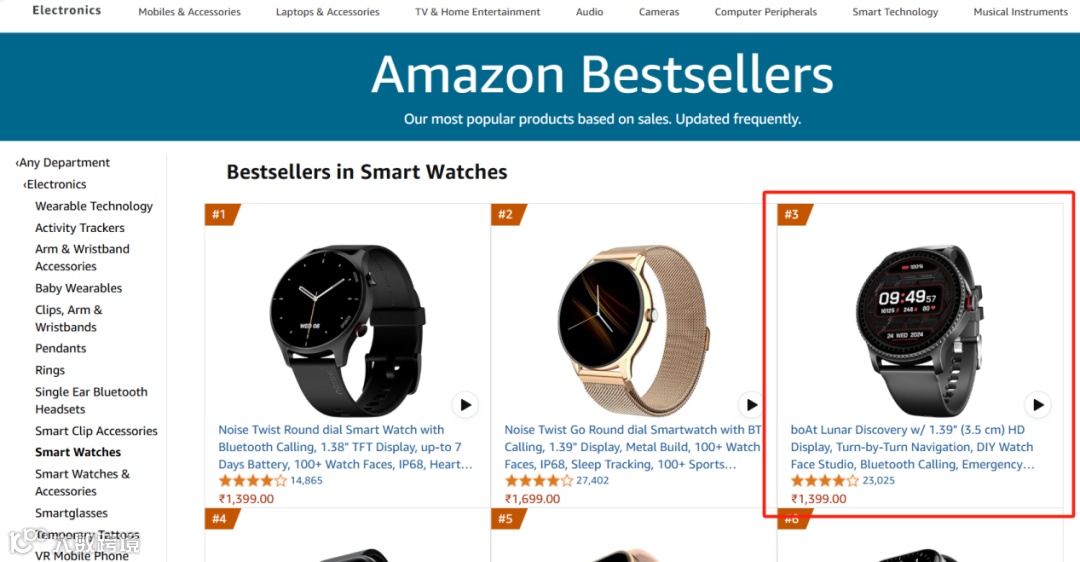1080x562 pixels.
Task: Select Activity Trackers in the sidebar
Action: [80, 228]
